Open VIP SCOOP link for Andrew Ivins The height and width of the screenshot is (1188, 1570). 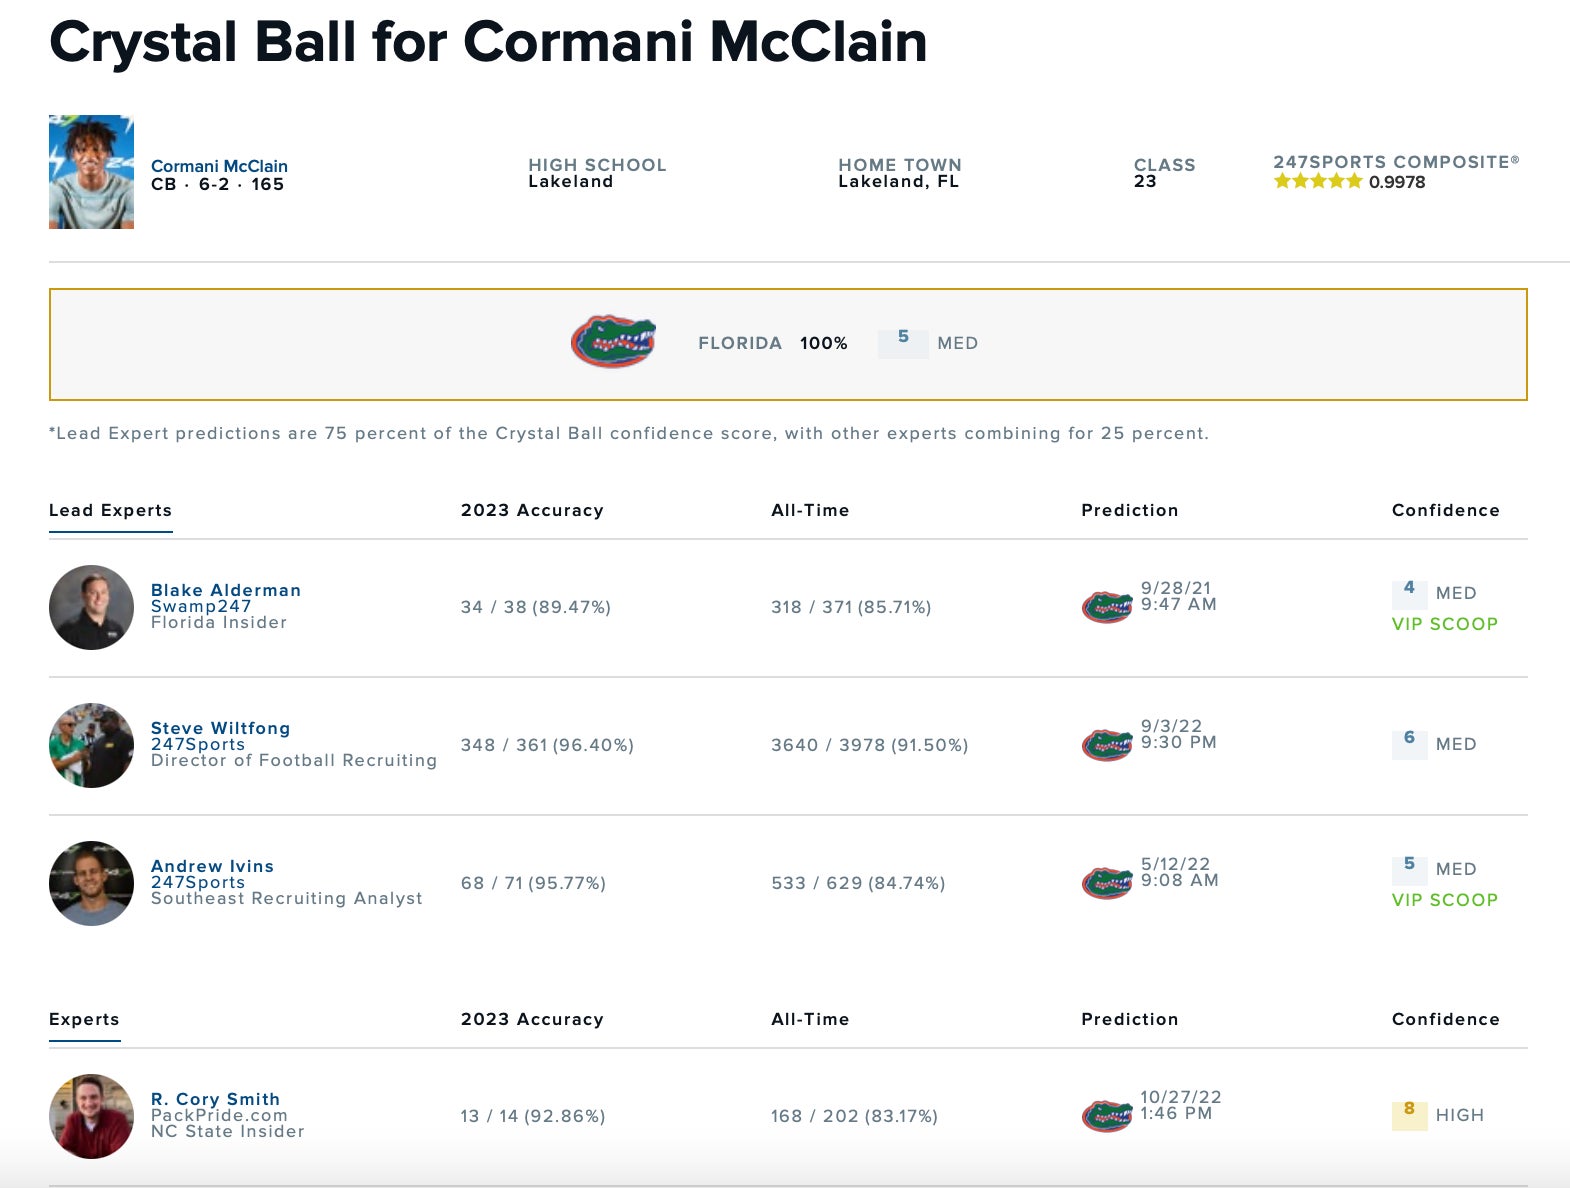(1444, 900)
